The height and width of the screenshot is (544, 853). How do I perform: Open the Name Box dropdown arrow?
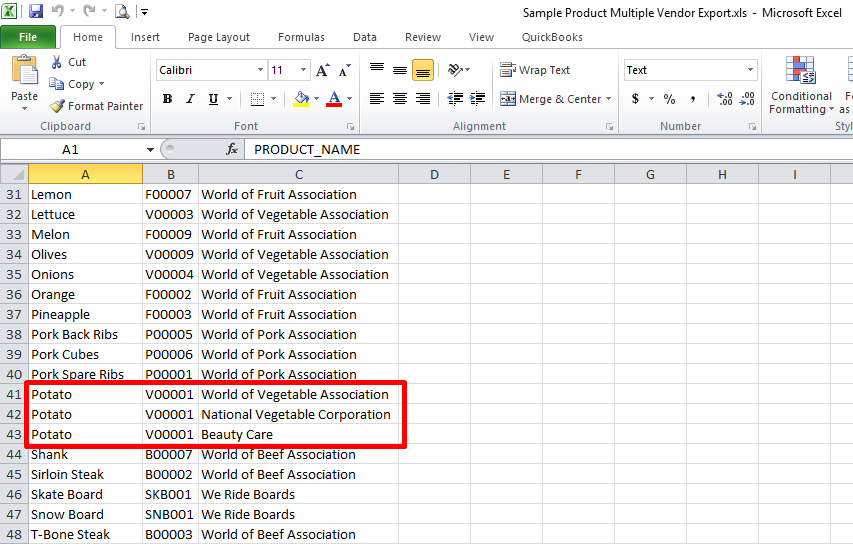(149, 149)
